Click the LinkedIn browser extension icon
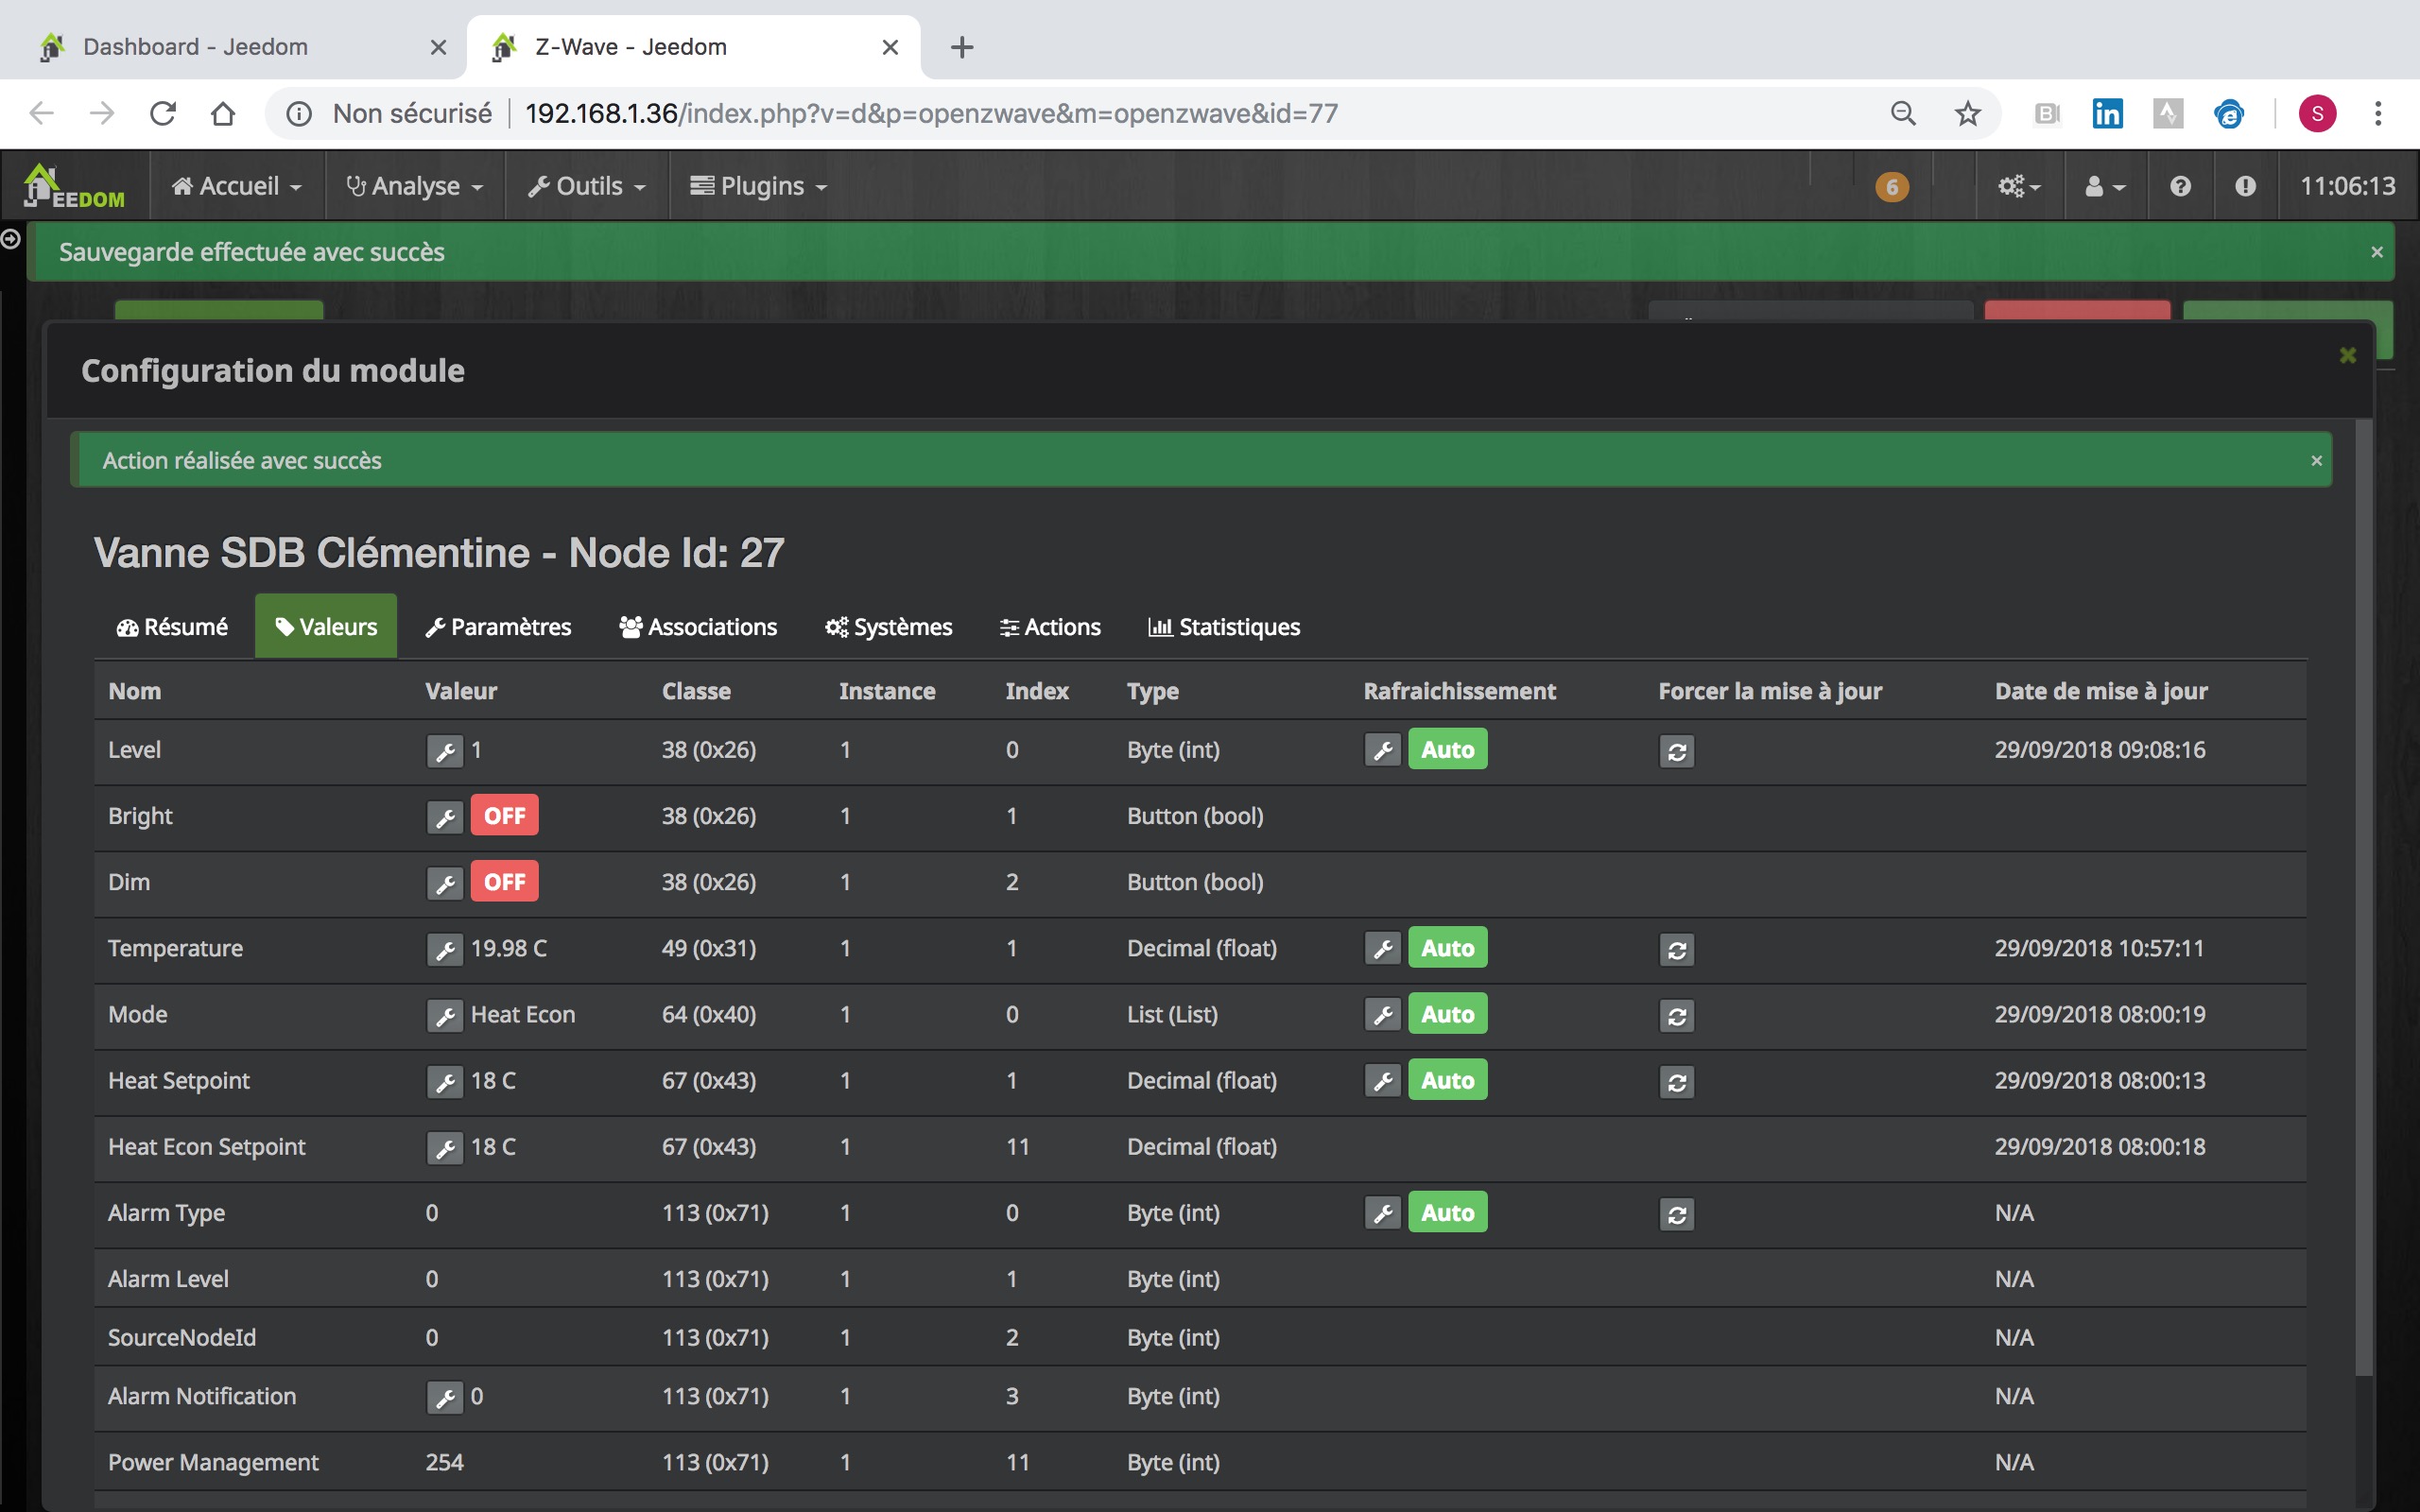 [2107, 113]
